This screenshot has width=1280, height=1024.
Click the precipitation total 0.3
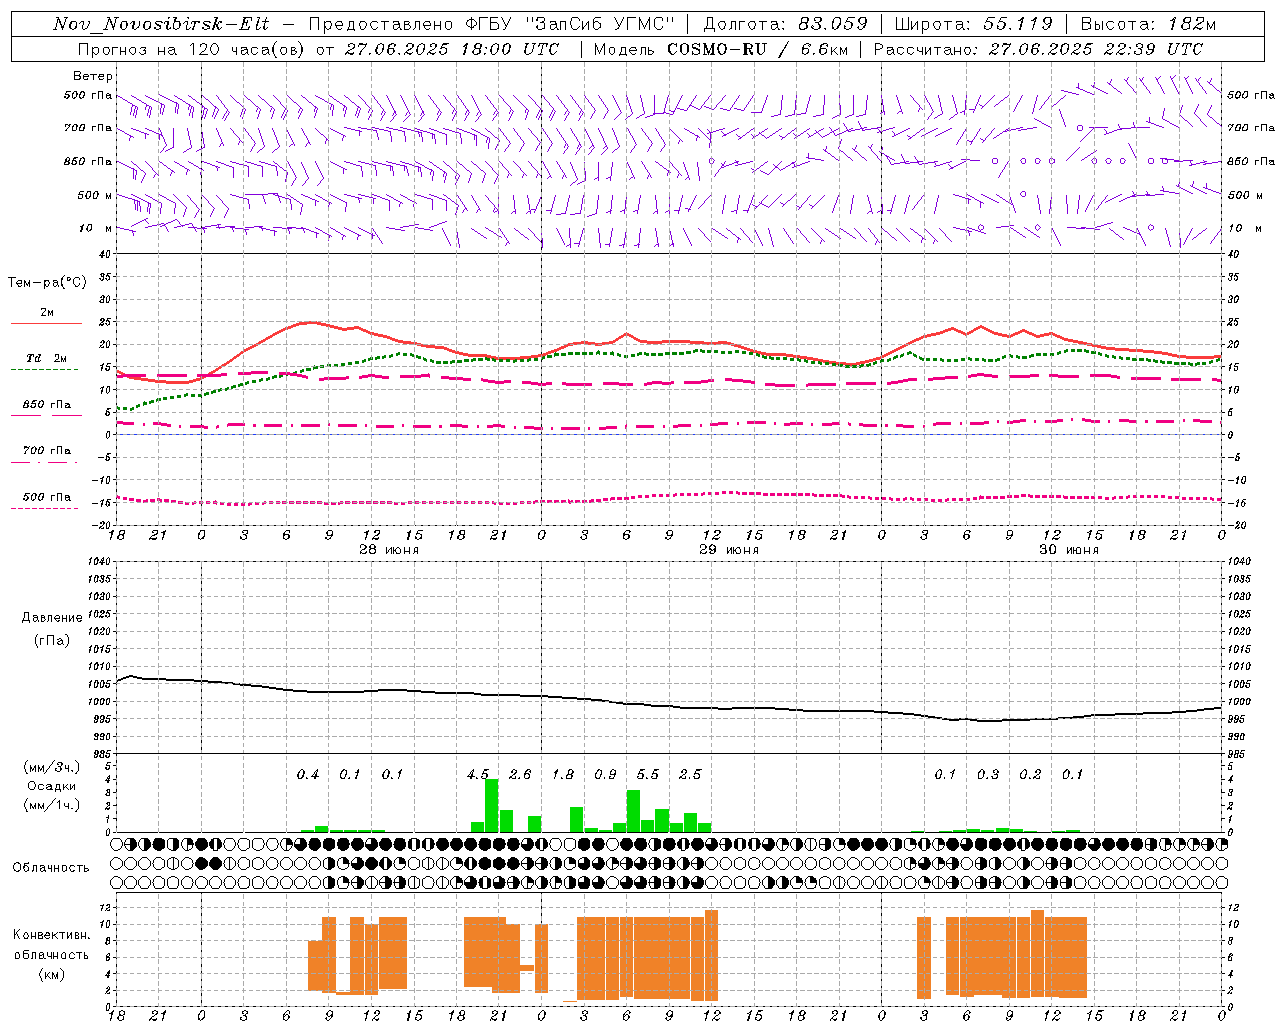tap(988, 775)
